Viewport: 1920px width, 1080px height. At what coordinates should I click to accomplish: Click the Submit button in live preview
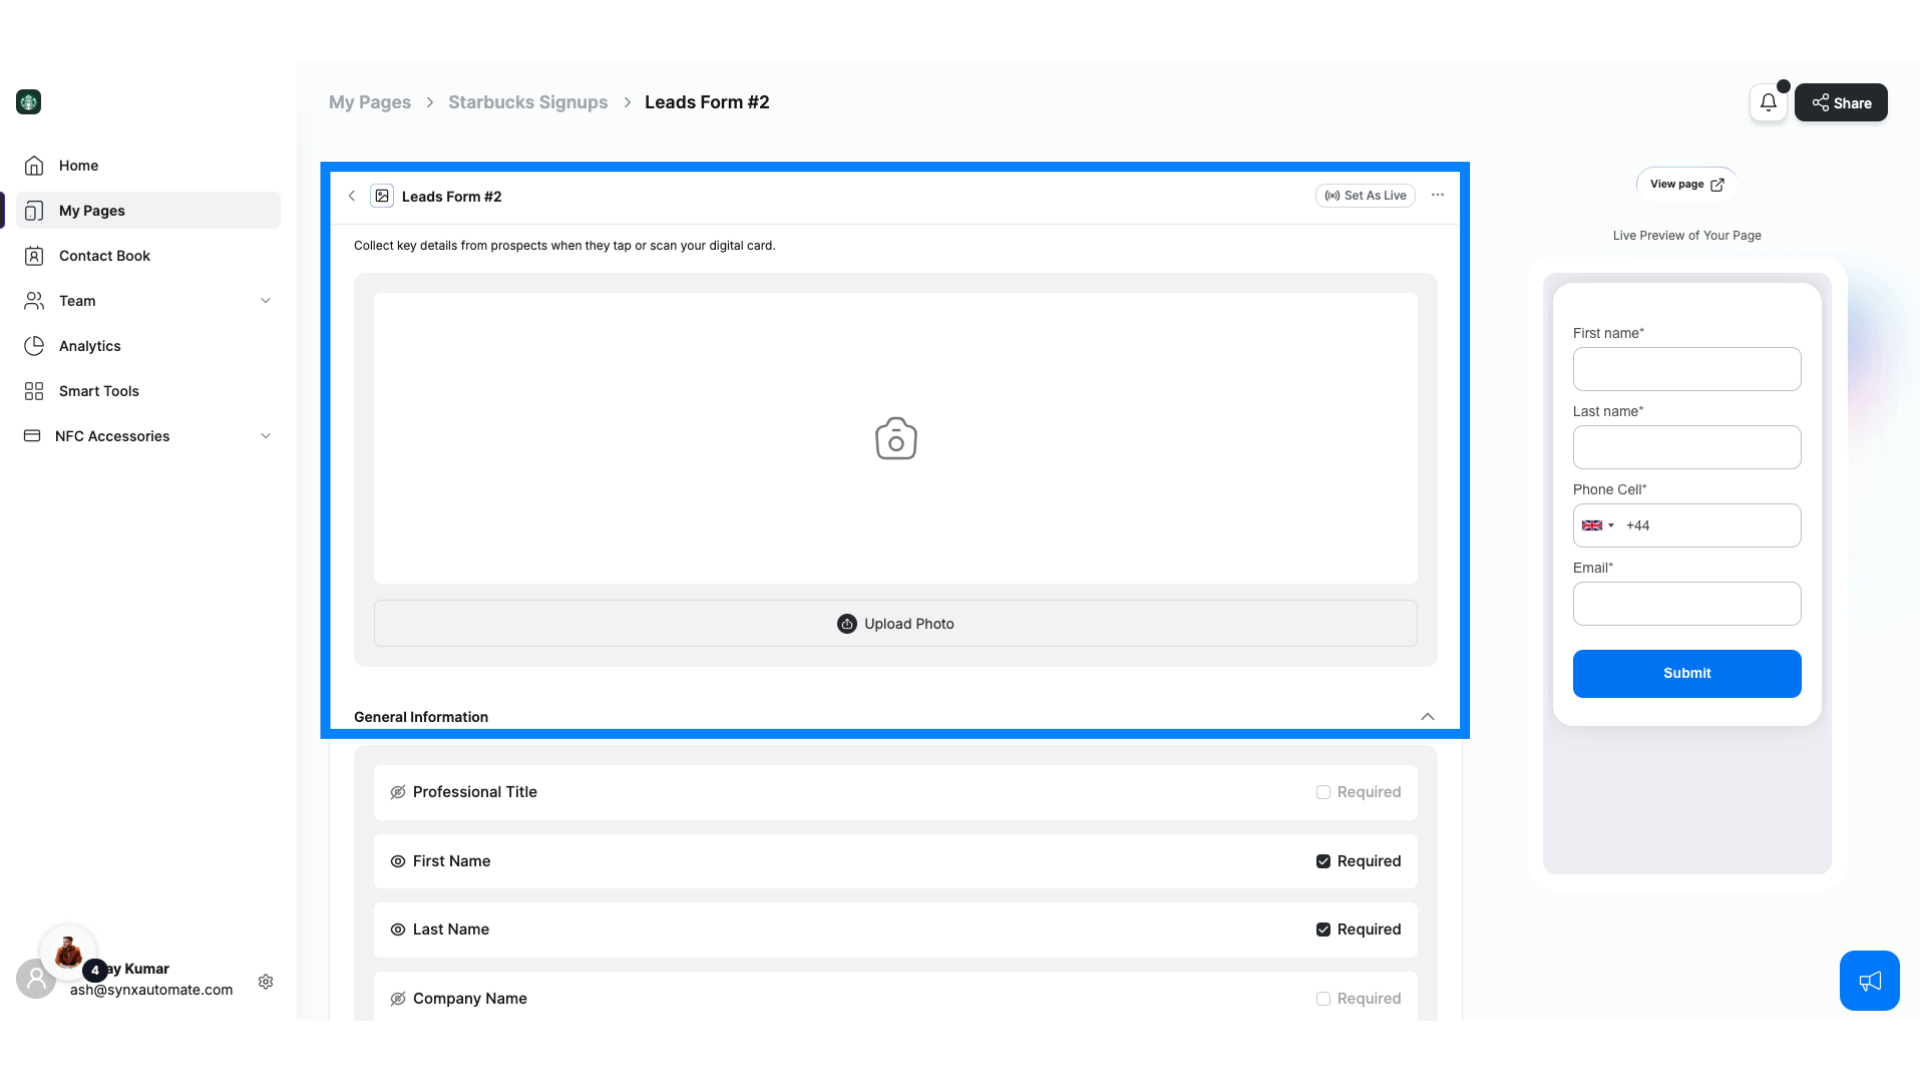(1687, 673)
